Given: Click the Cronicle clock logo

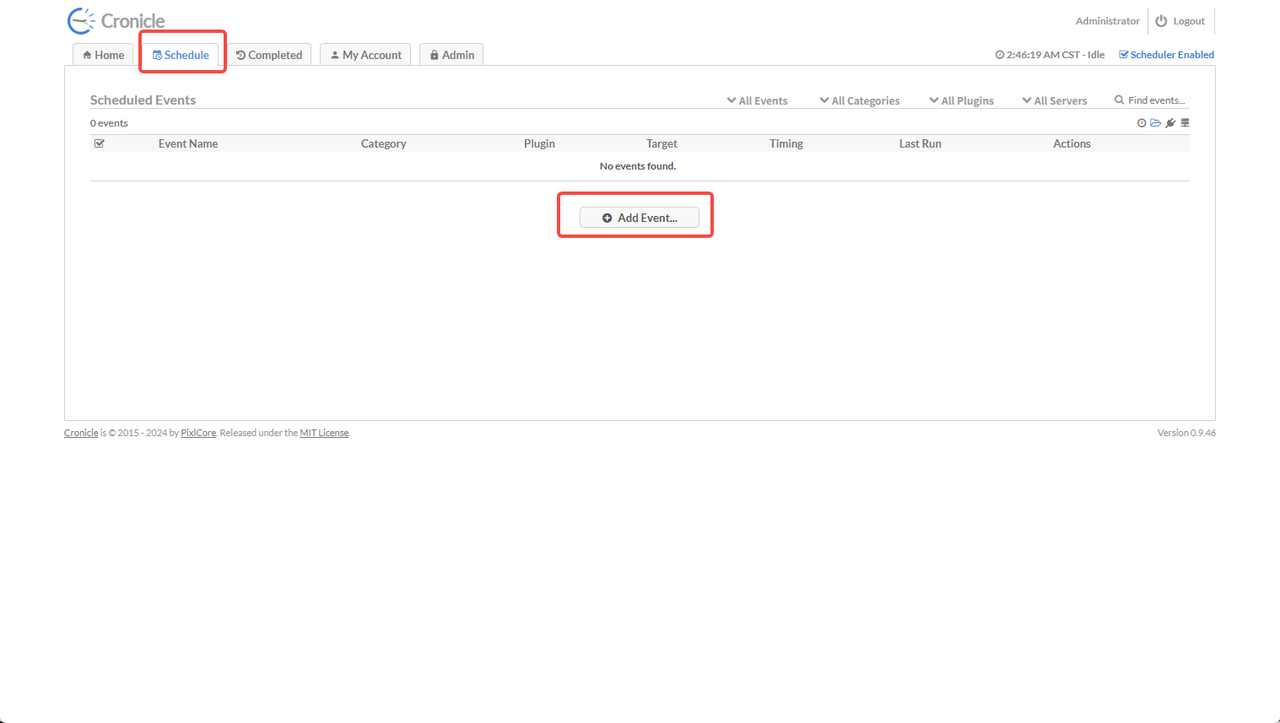Looking at the screenshot, I should 81,21.
